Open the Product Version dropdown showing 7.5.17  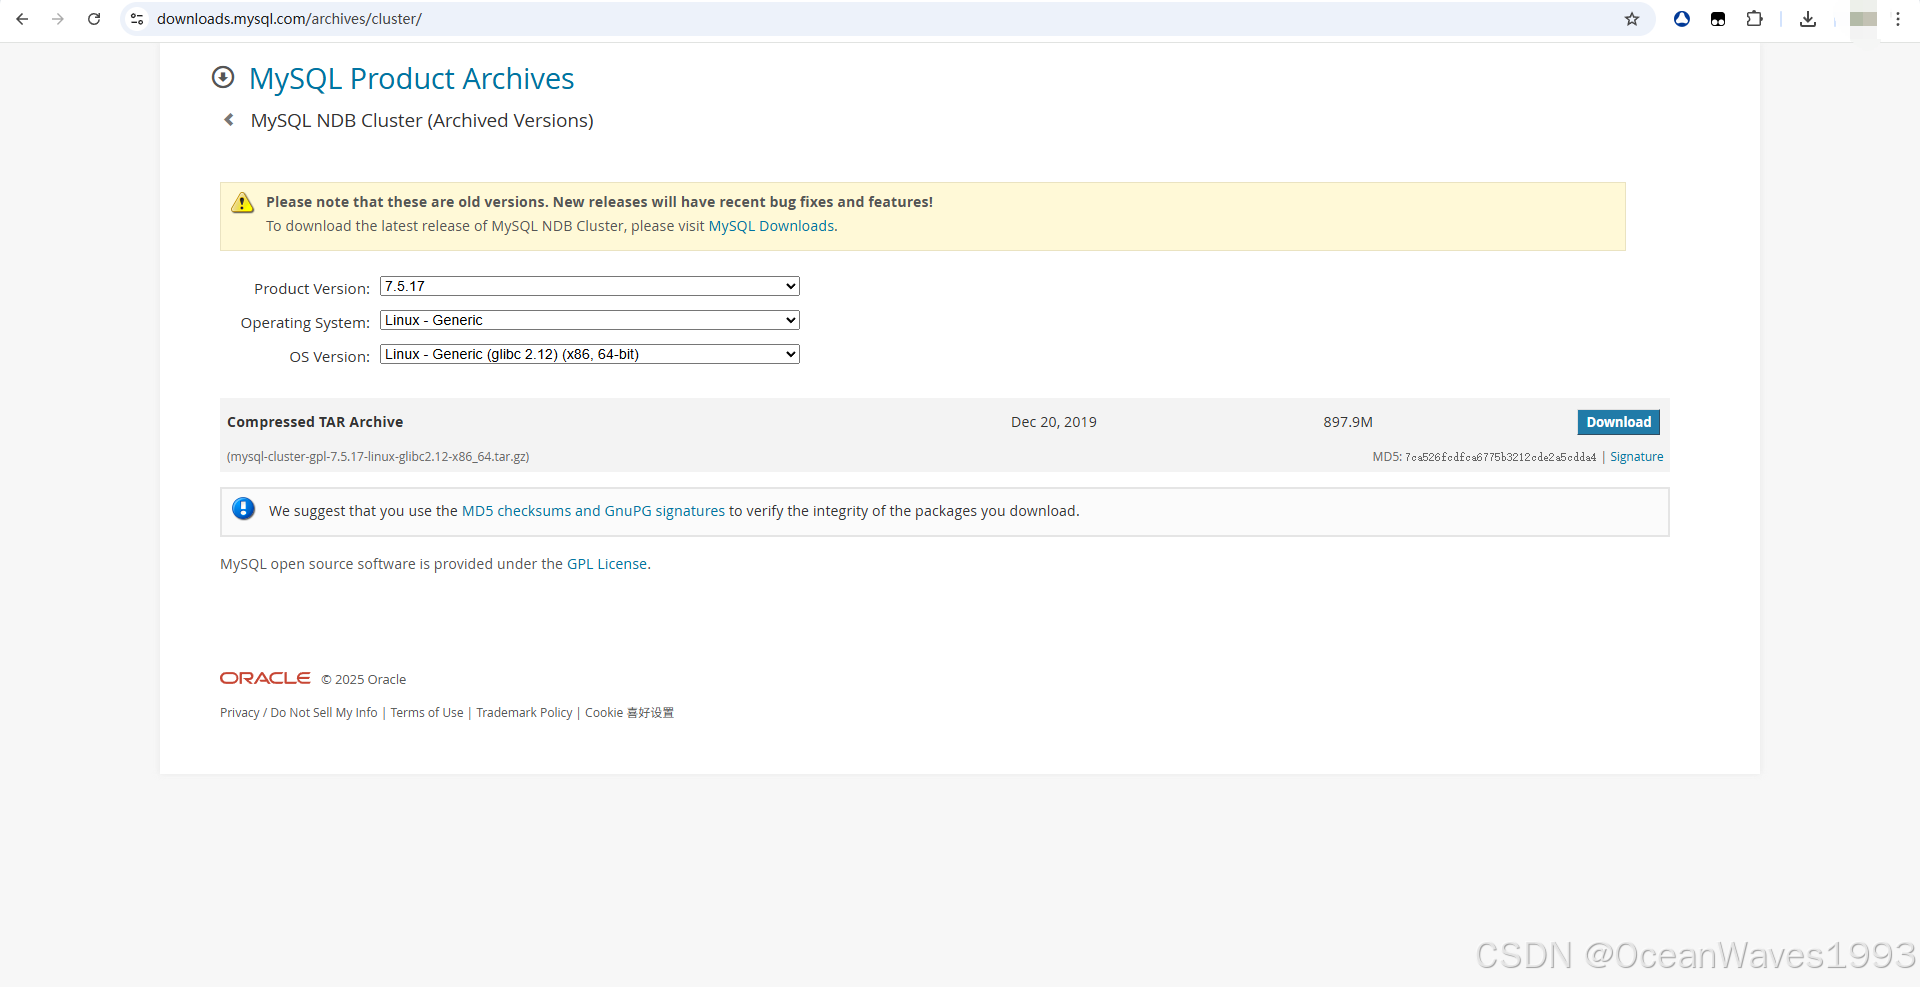pyautogui.click(x=590, y=286)
